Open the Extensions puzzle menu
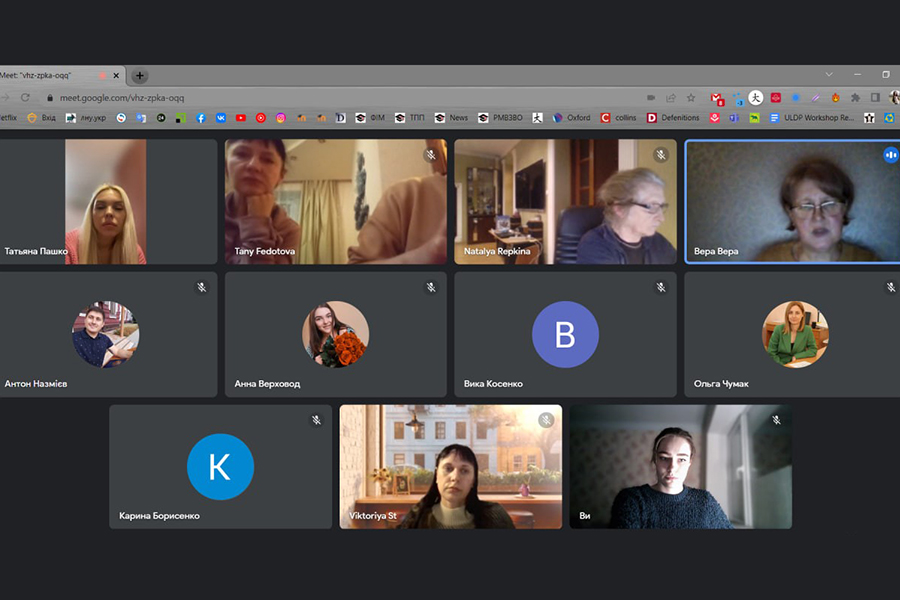The width and height of the screenshot is (900, 600). [x=855, y=98]
